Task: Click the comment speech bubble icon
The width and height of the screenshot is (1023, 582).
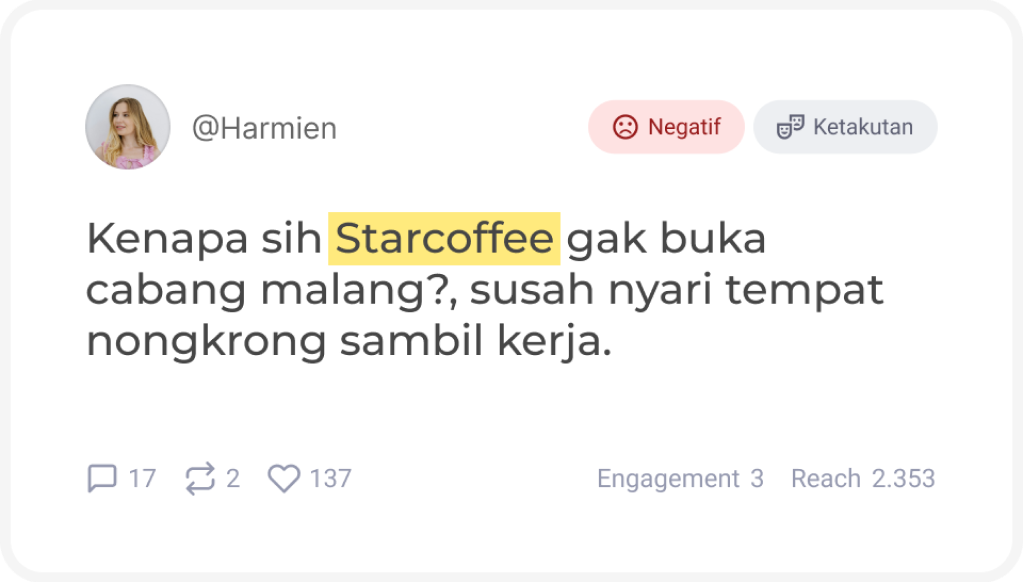Action: (x=102, y=479)
